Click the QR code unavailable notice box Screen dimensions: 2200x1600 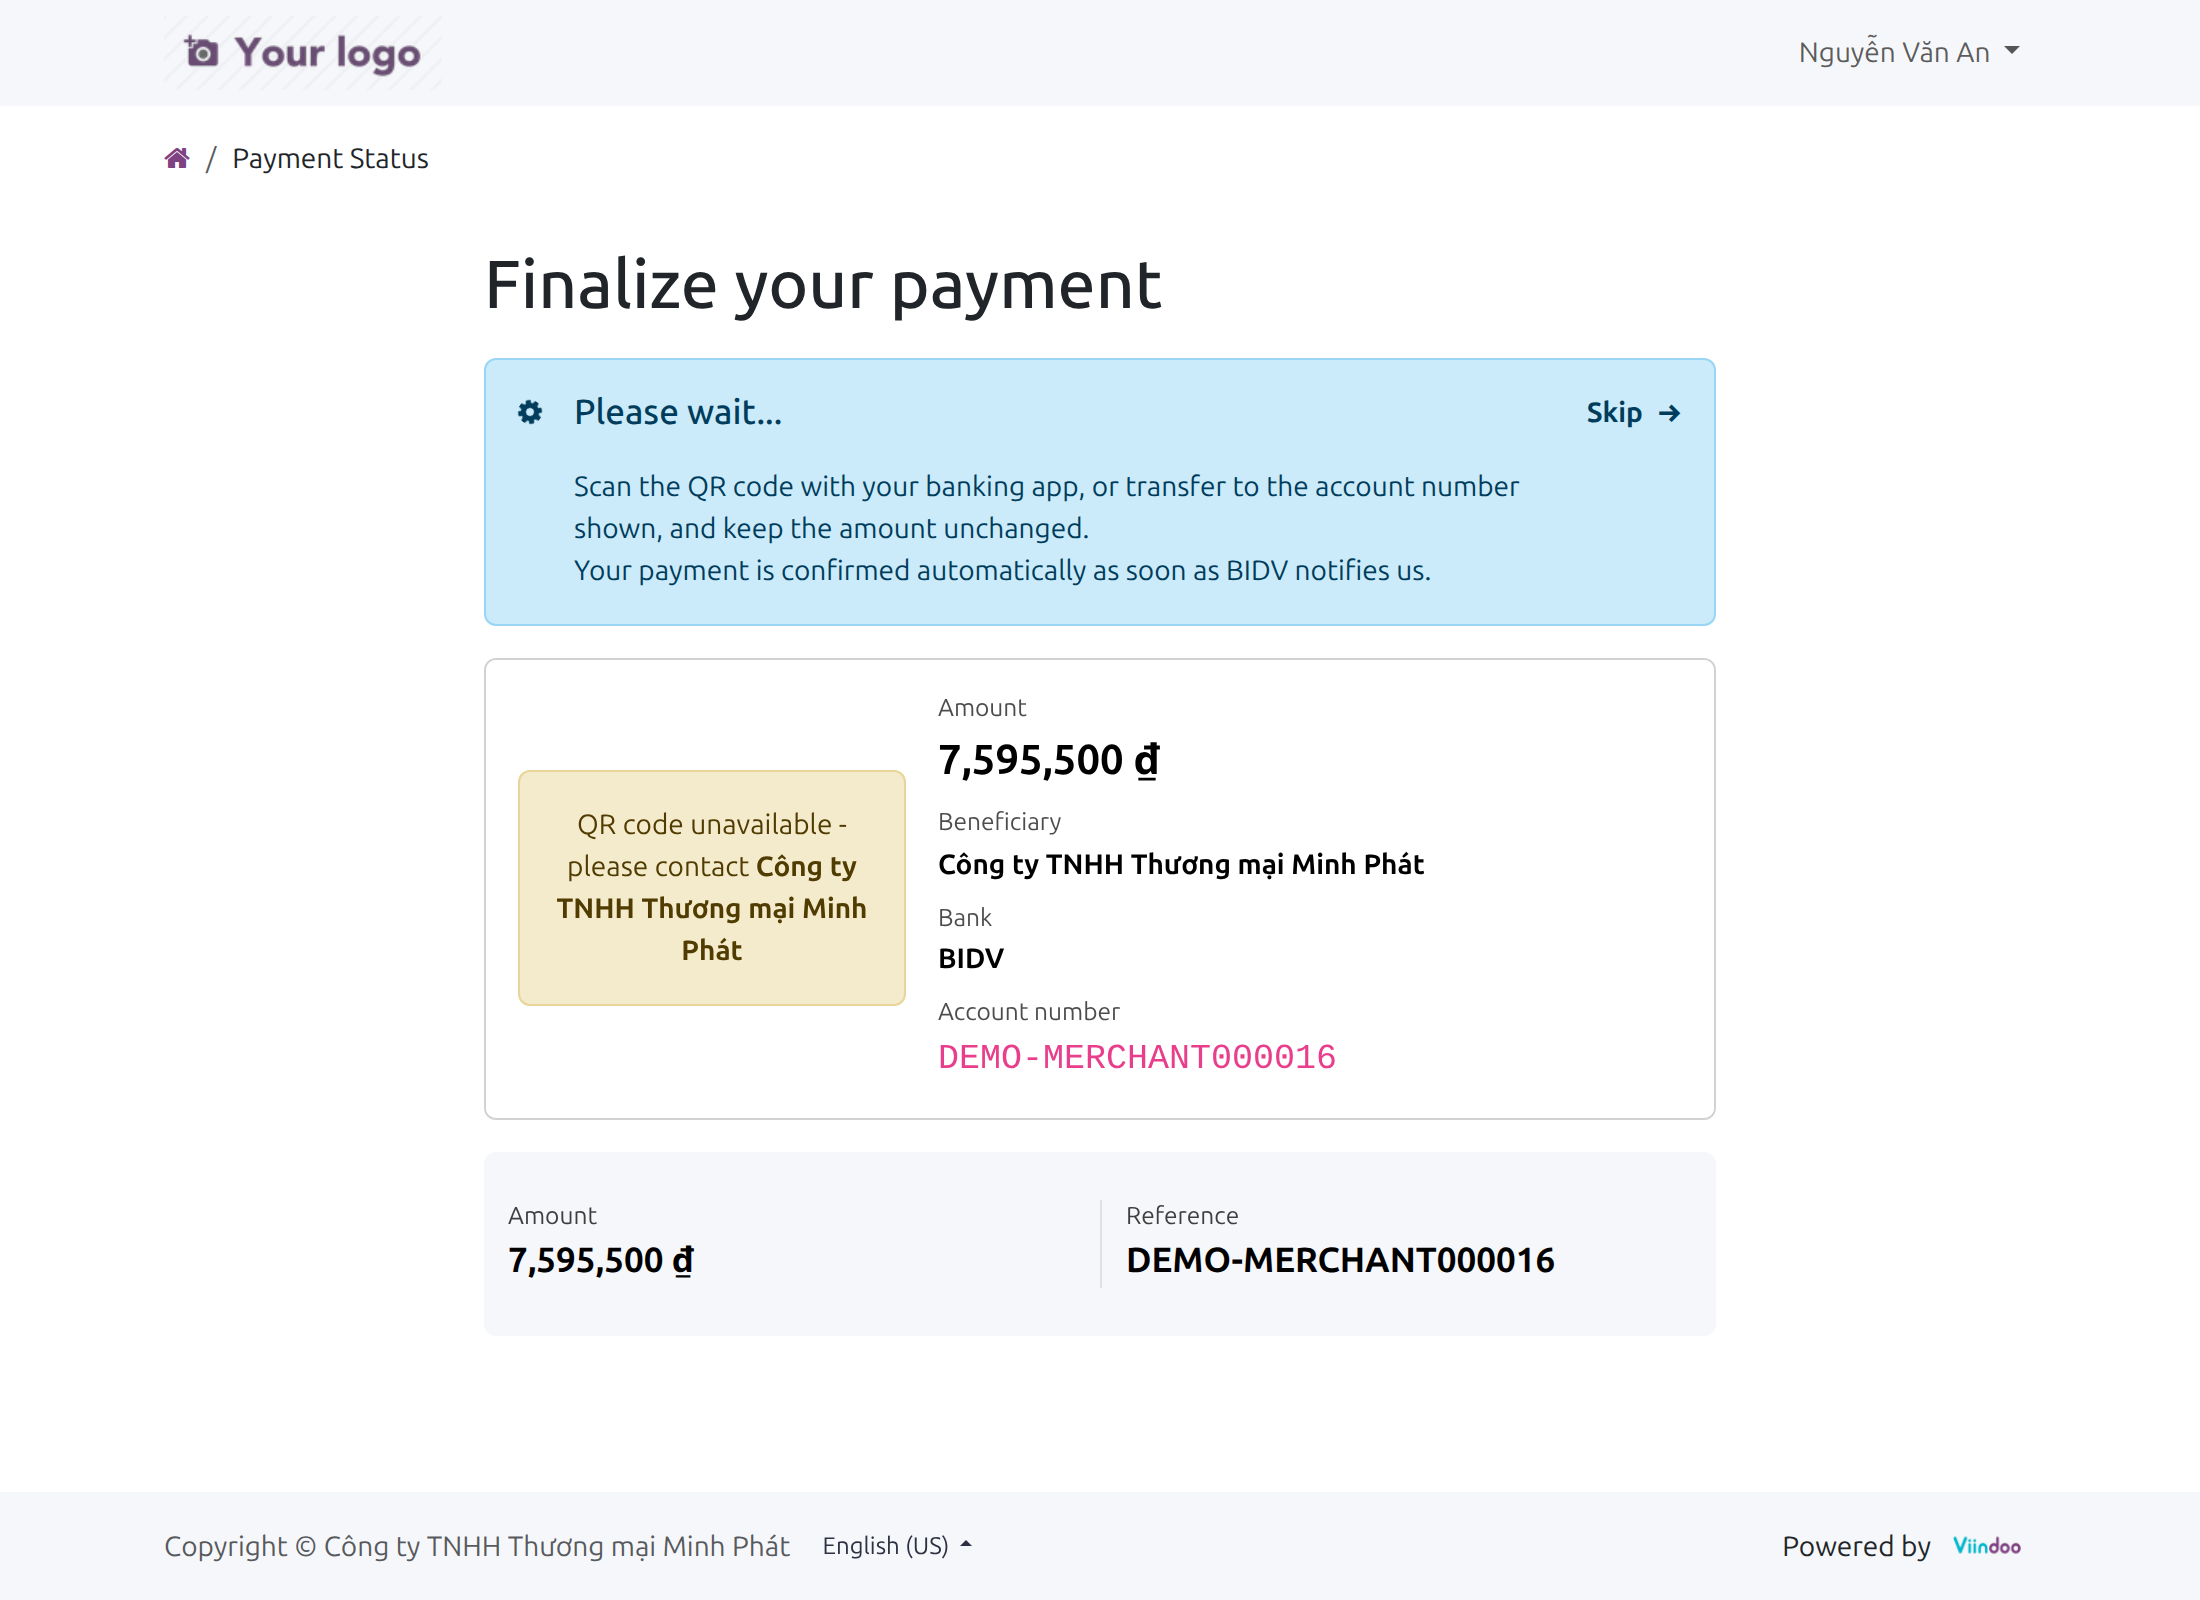click(712, 888)
